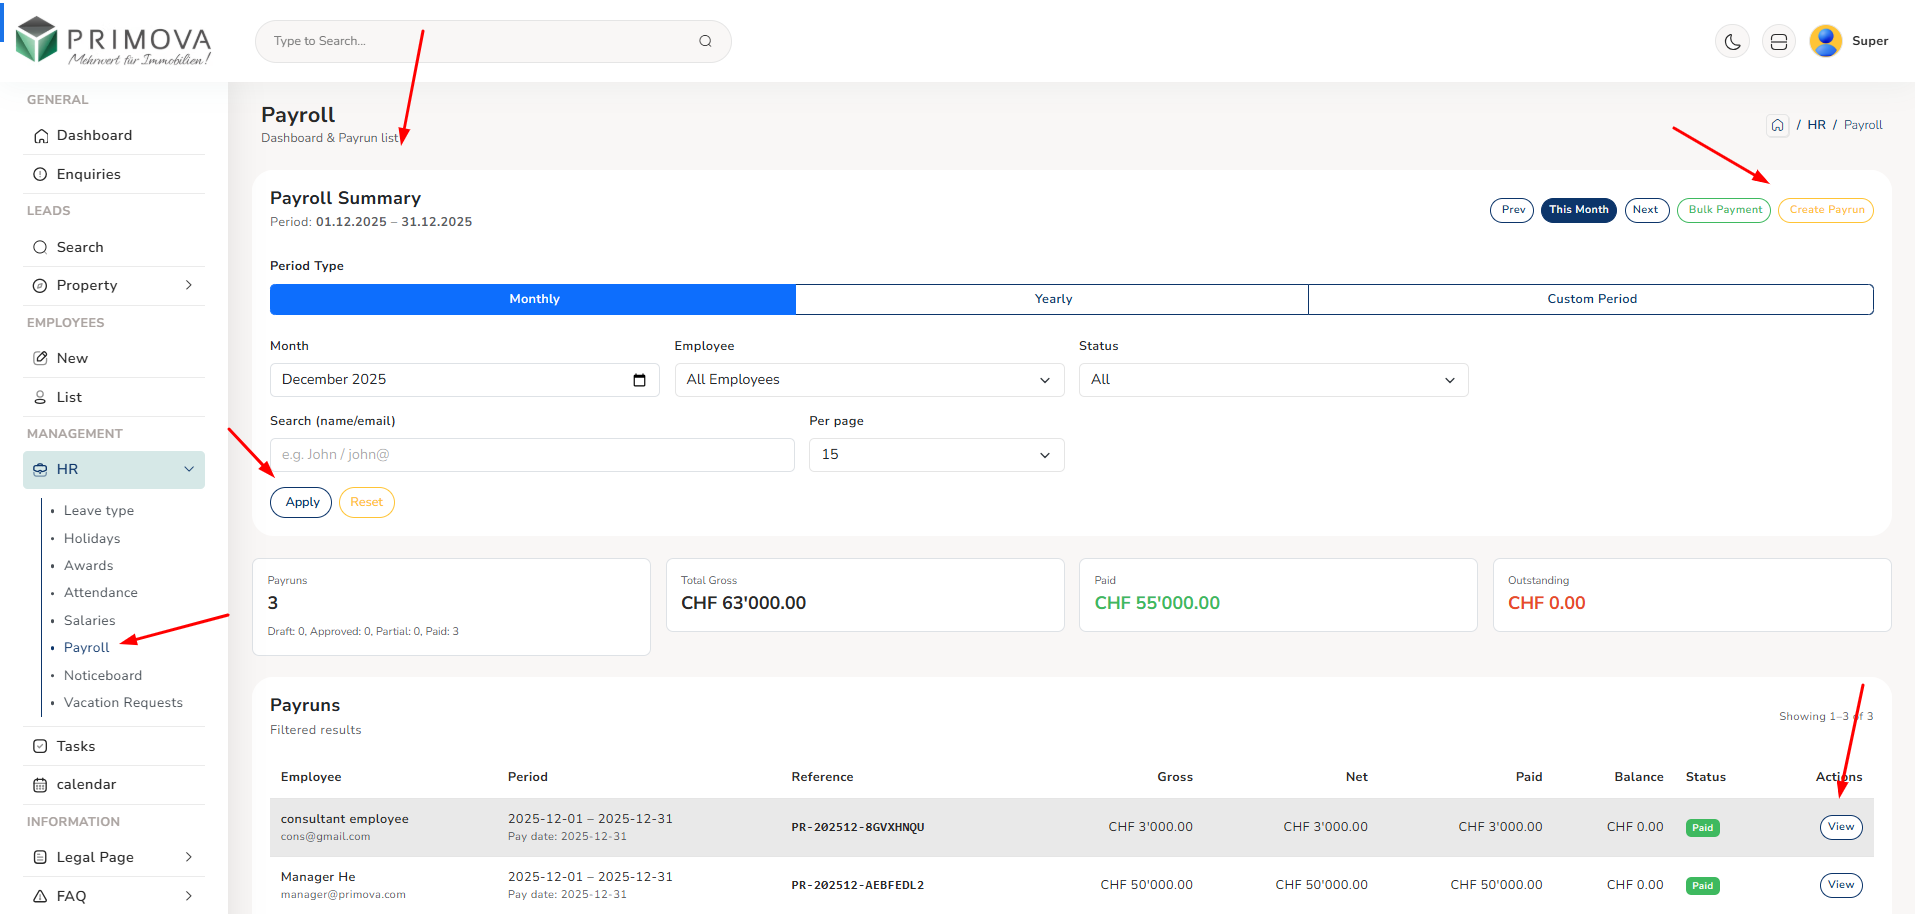Open the Status filter dropdown

1272,380
